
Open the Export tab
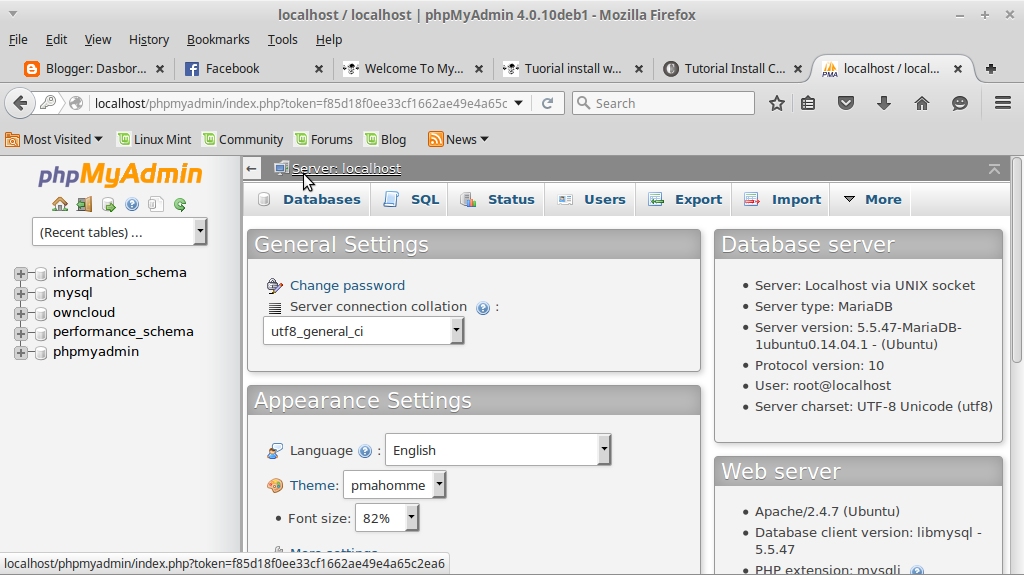click(x=684, y=200)
